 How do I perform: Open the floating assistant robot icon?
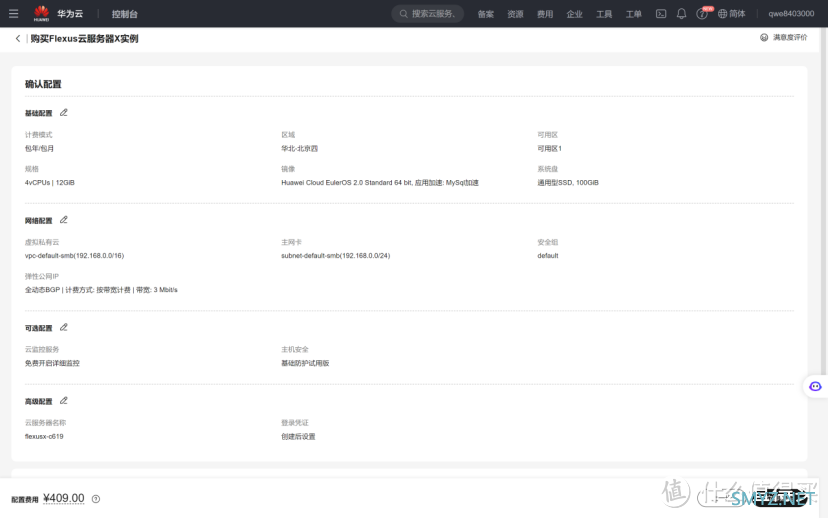(815, 387)
